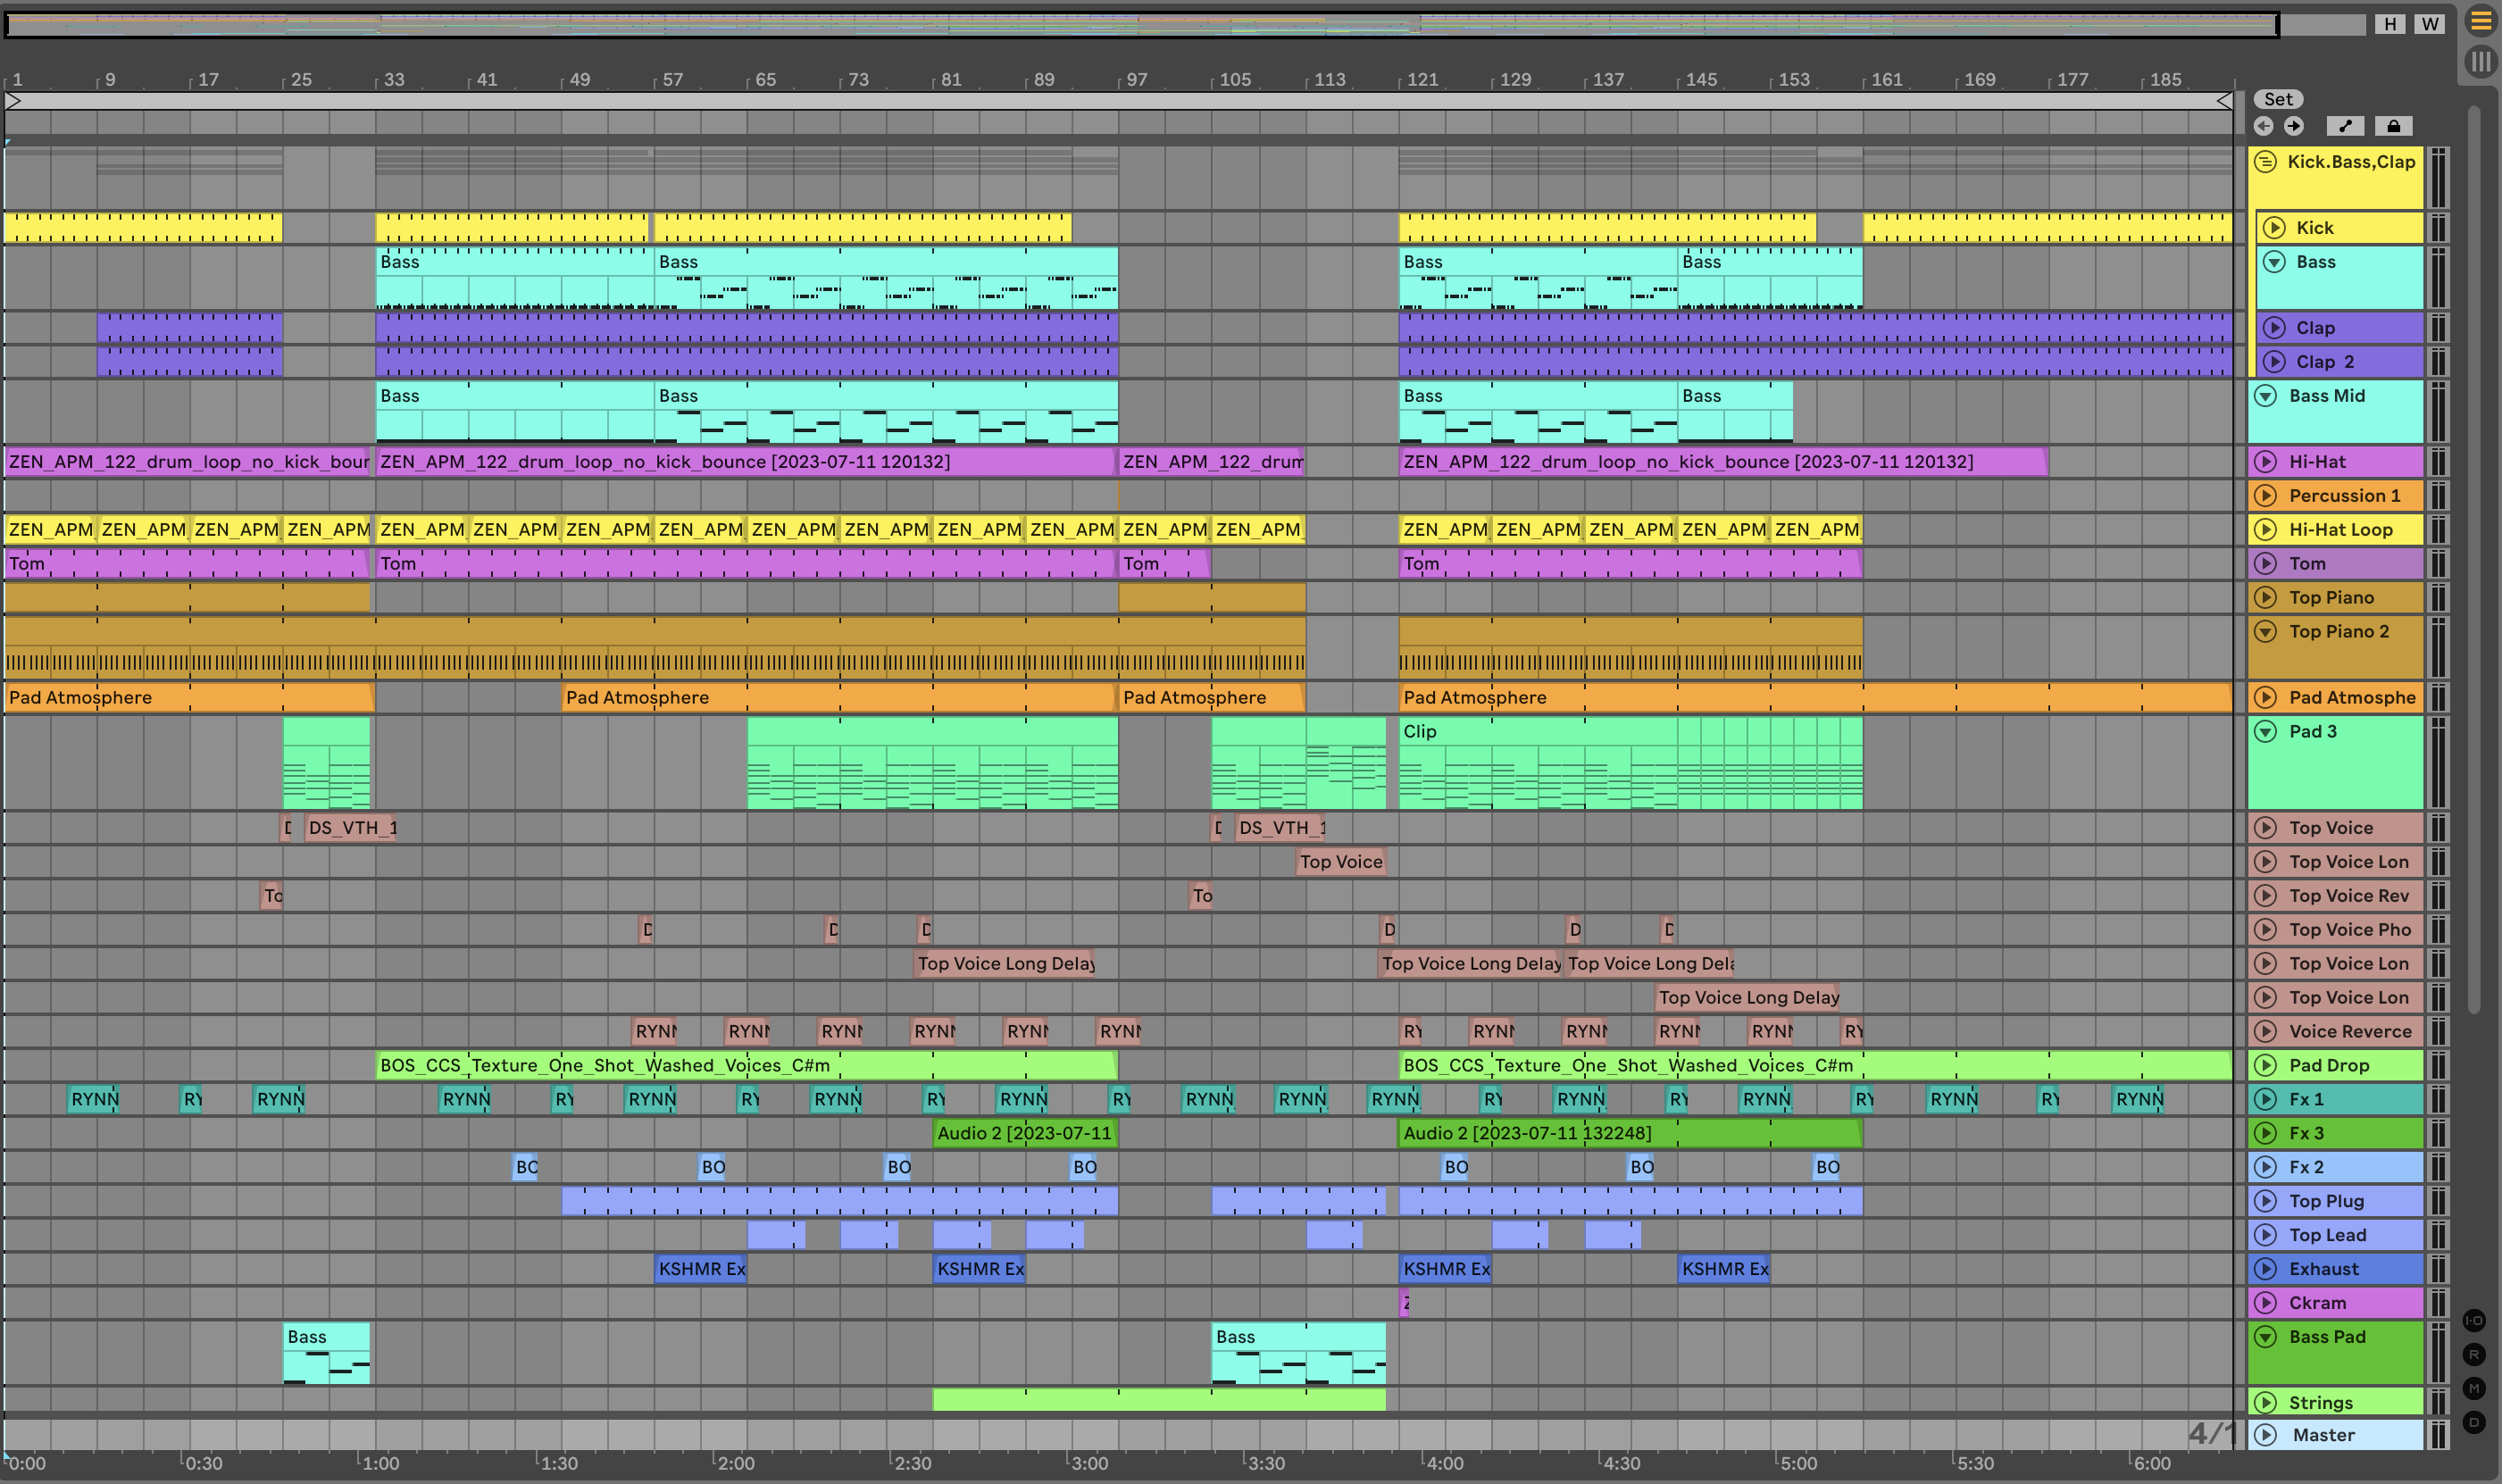Unfold the Exhaust track

click(x=2266, y=1269)
